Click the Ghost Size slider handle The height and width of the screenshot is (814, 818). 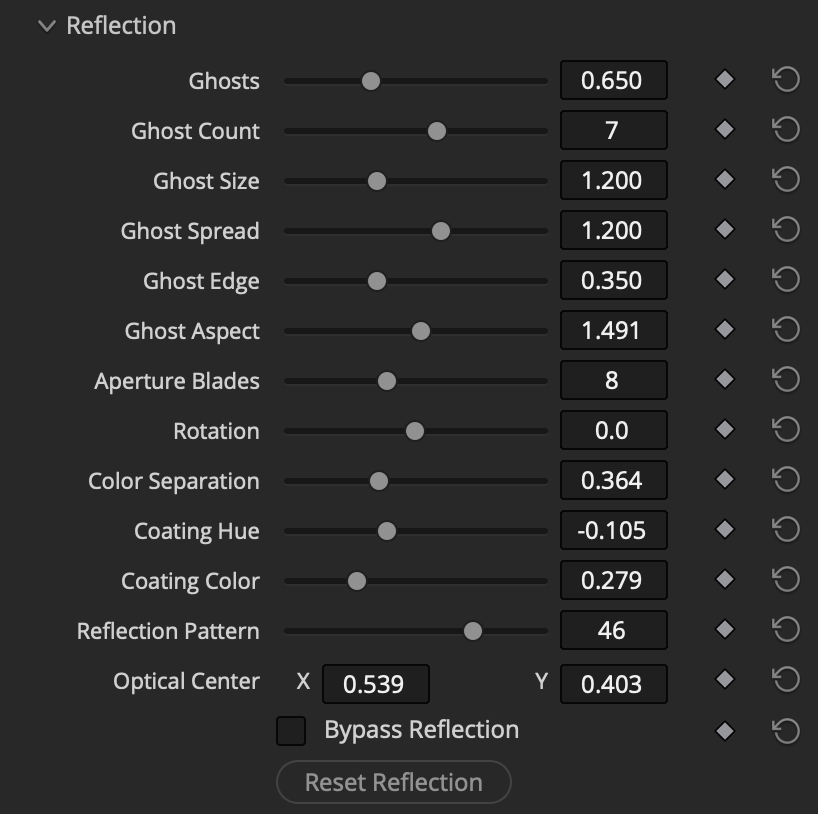click(377, 181)
